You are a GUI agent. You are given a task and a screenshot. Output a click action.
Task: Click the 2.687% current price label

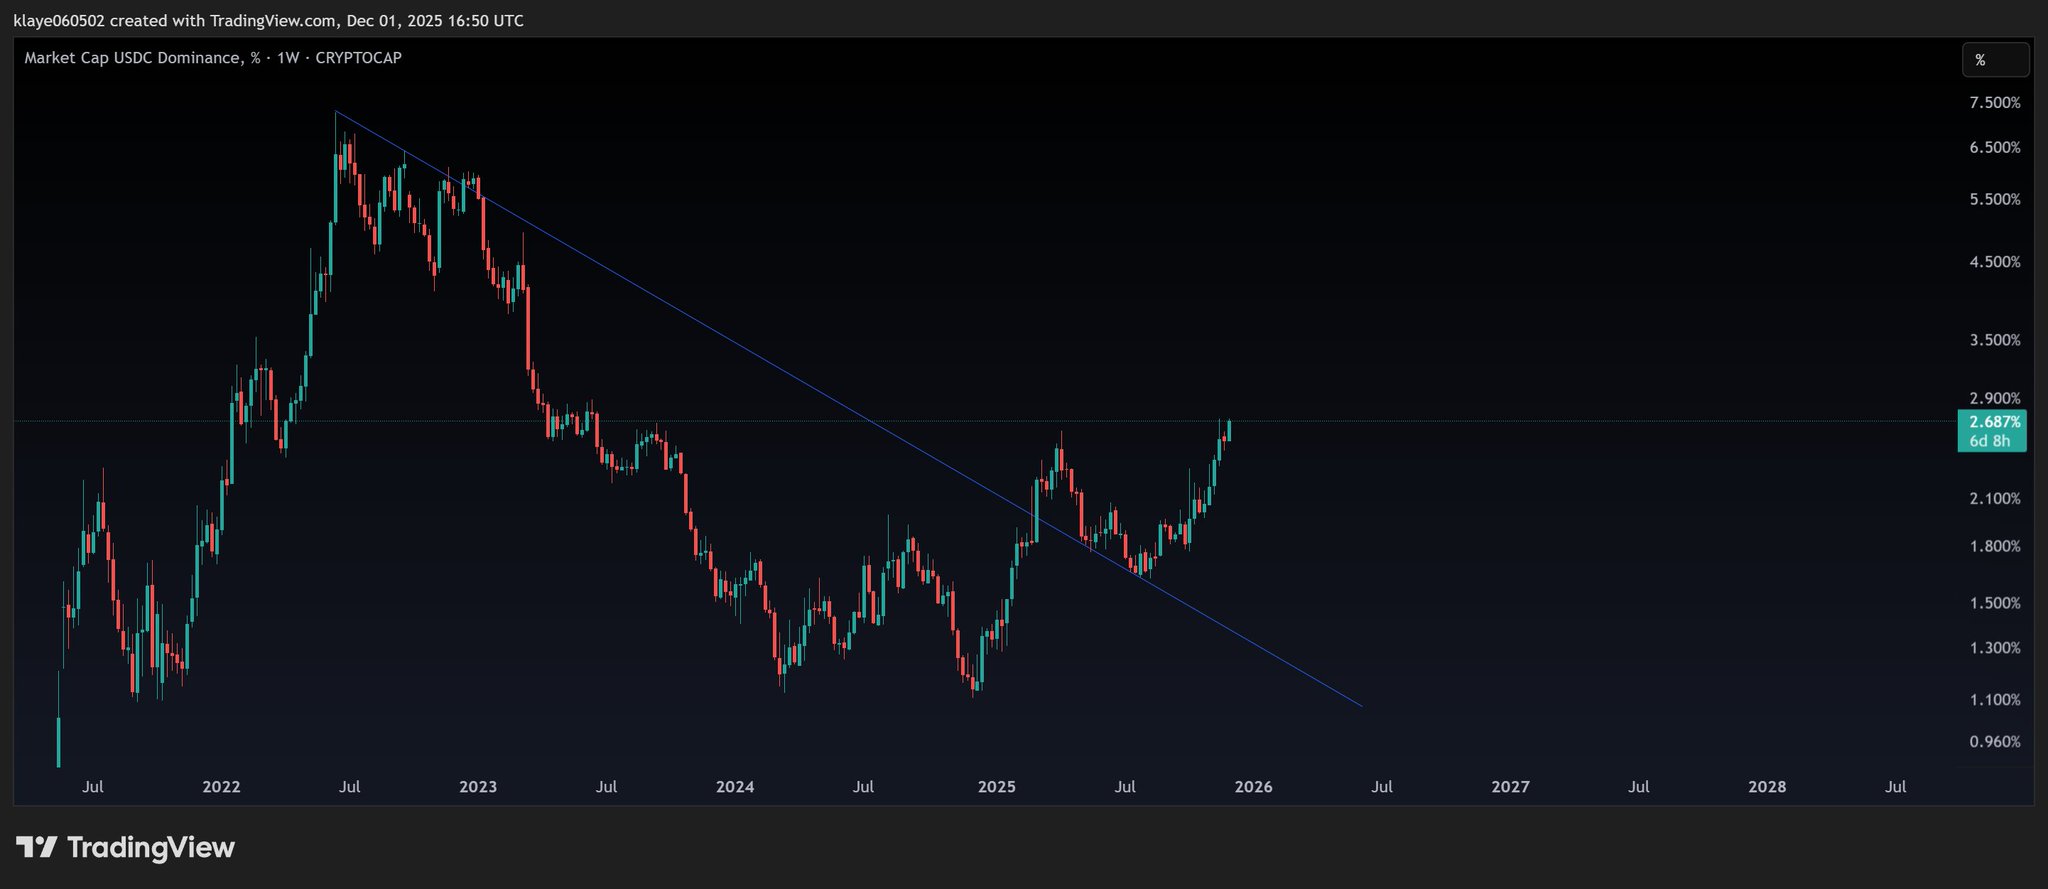pos(1994,422)
